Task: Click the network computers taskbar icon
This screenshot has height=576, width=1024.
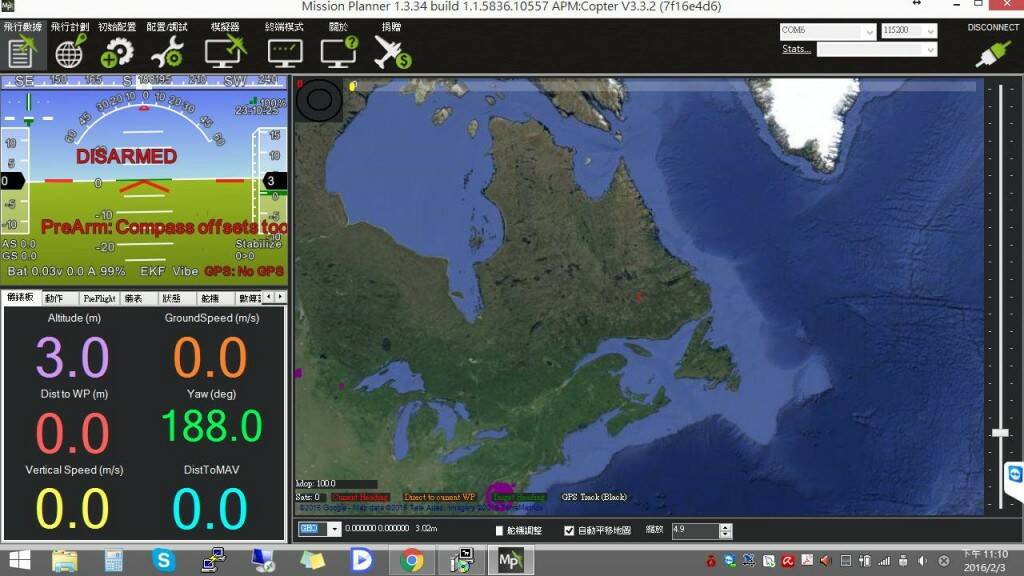Action: click(x=213, y=560)
